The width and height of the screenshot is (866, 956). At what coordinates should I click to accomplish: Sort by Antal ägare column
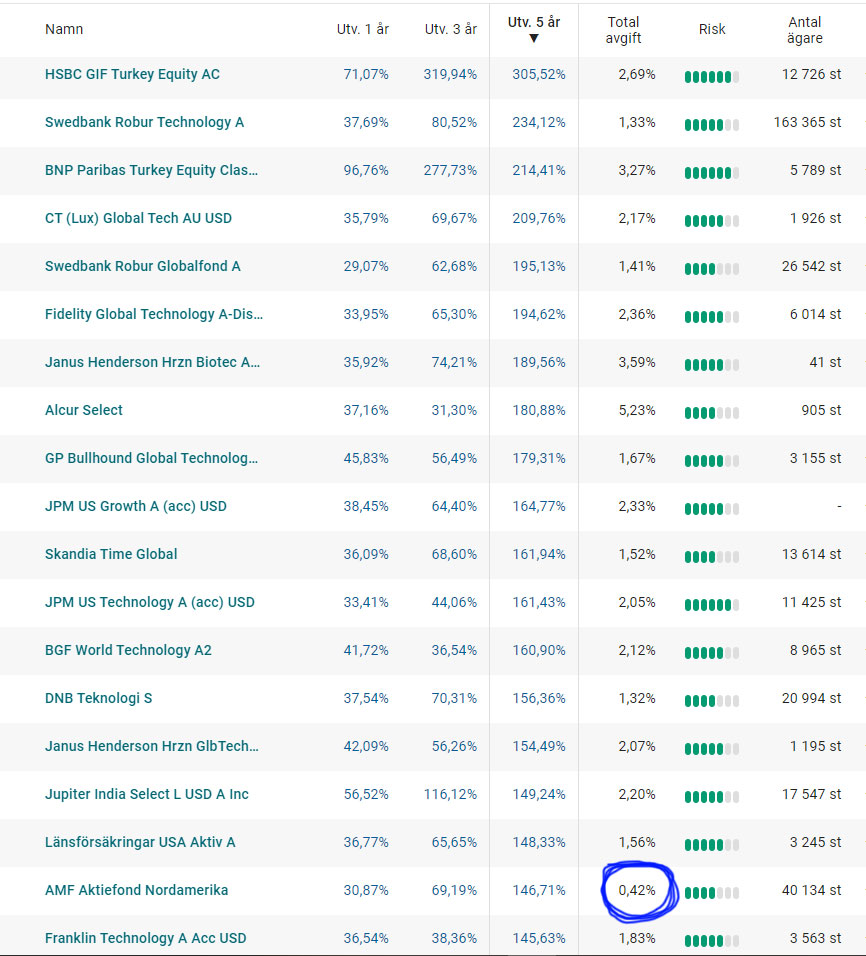point(804,30)
